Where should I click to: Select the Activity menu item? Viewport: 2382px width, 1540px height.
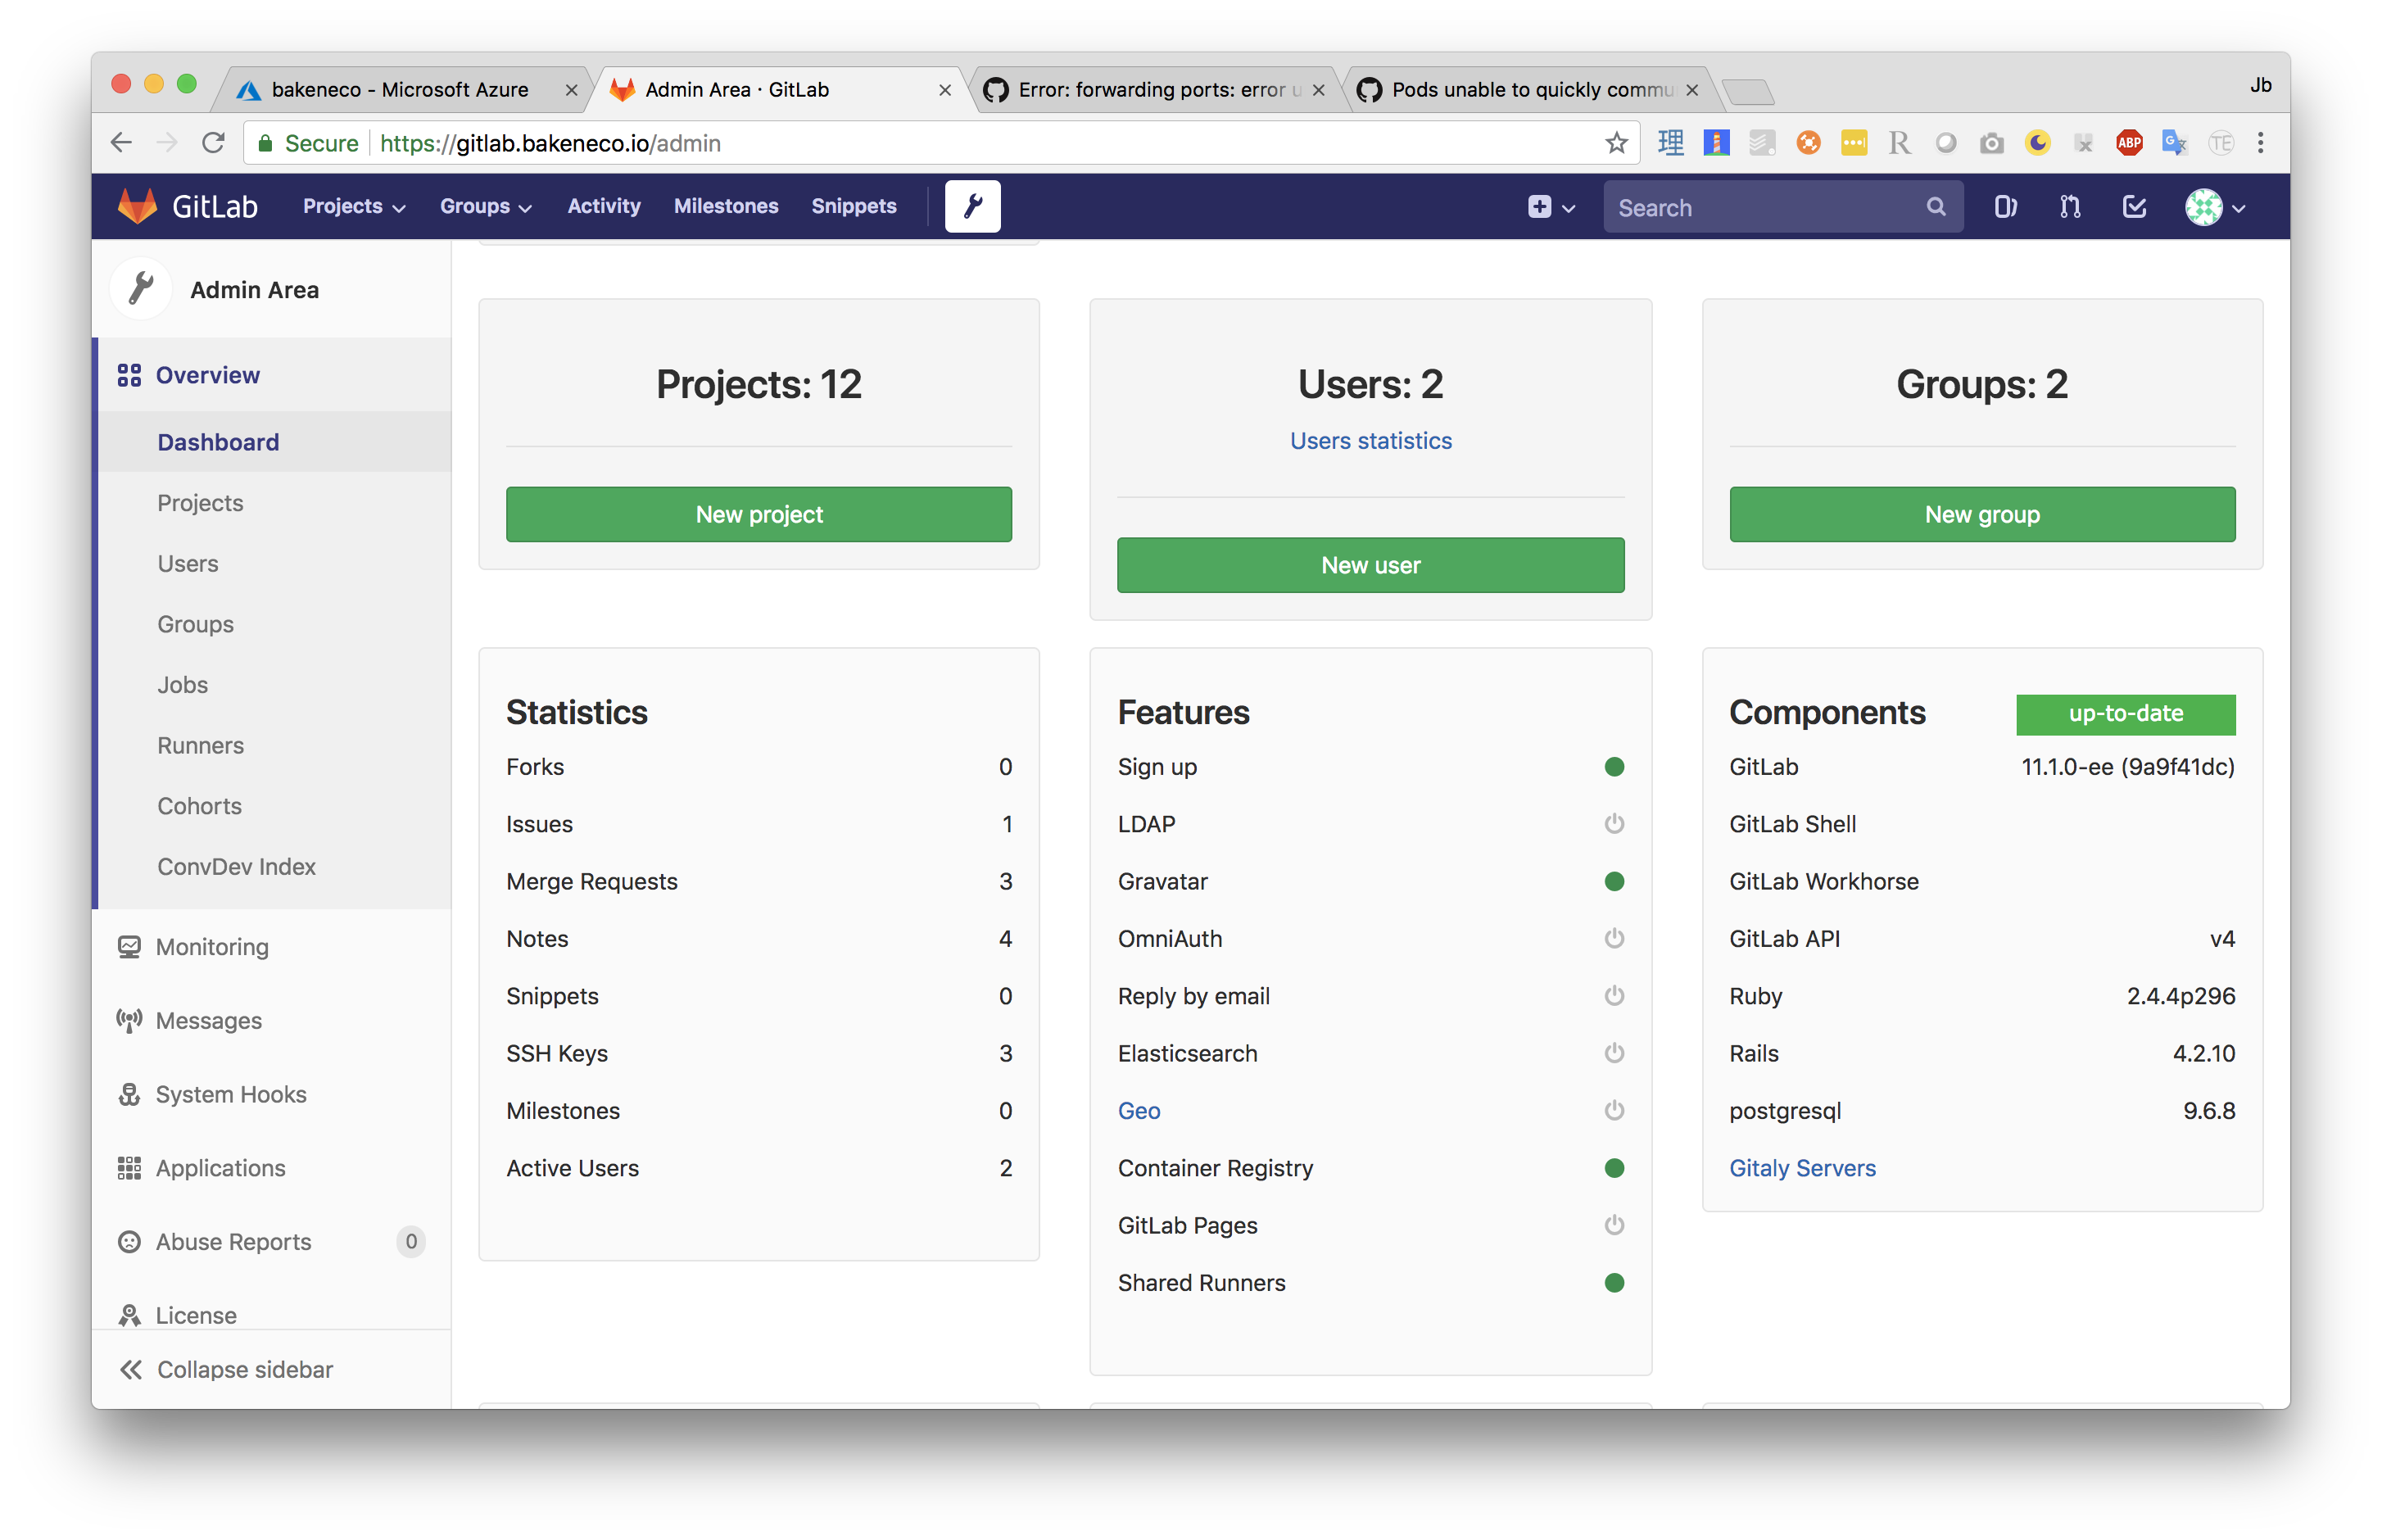pyautogui.click(x=603, y=206)
